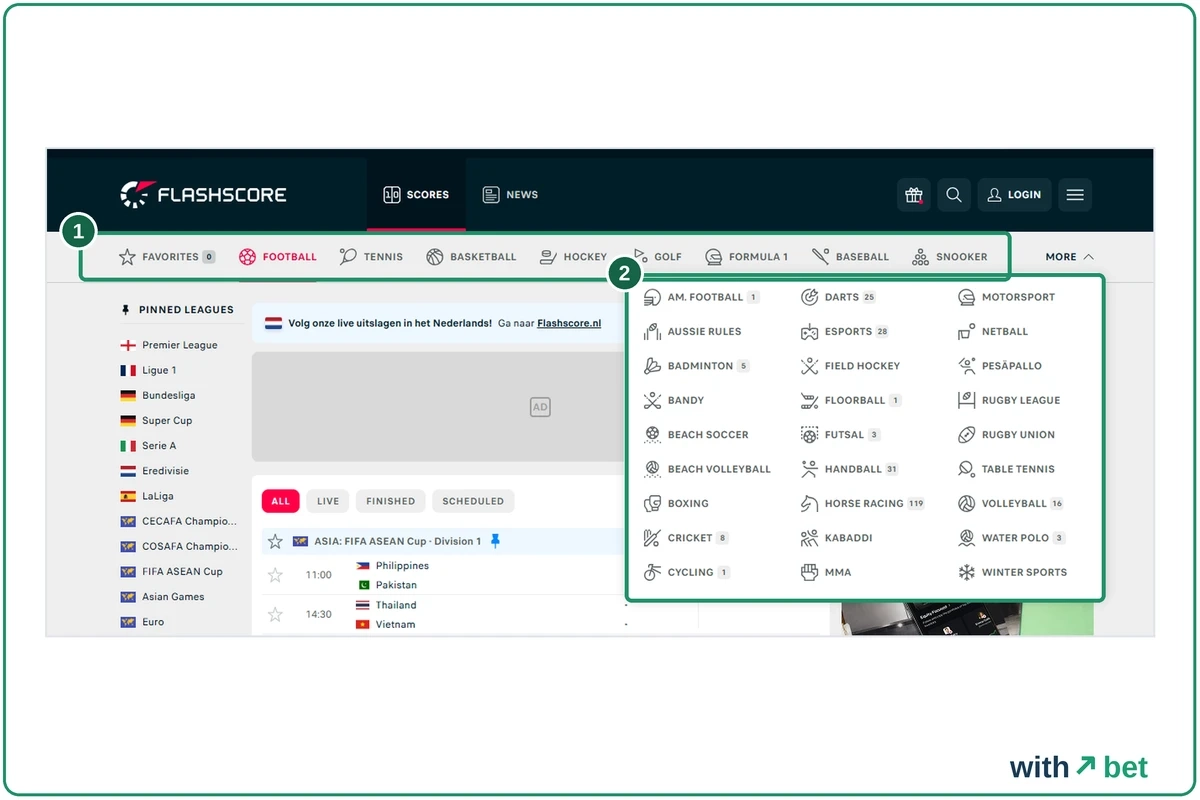Open Premier League in pinned leagues
Screen dimensions: 1200x800
(179, 345)
